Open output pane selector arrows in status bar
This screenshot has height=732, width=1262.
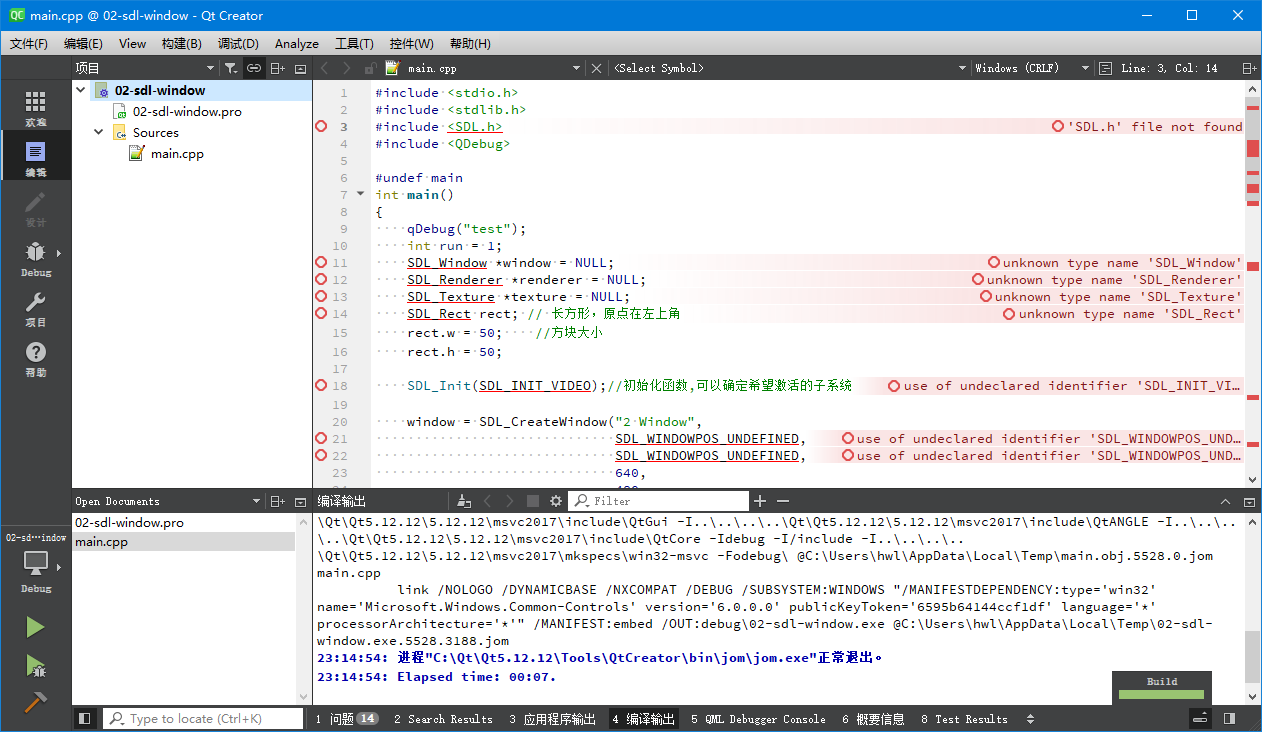coord(1031,719)
